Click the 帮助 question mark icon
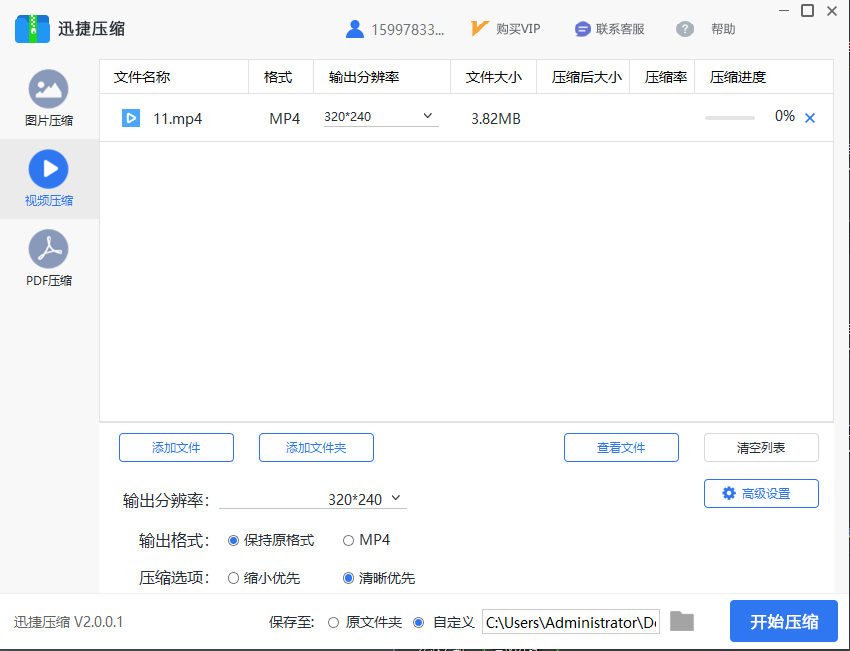The image size is (850, 651). (685, 29)
